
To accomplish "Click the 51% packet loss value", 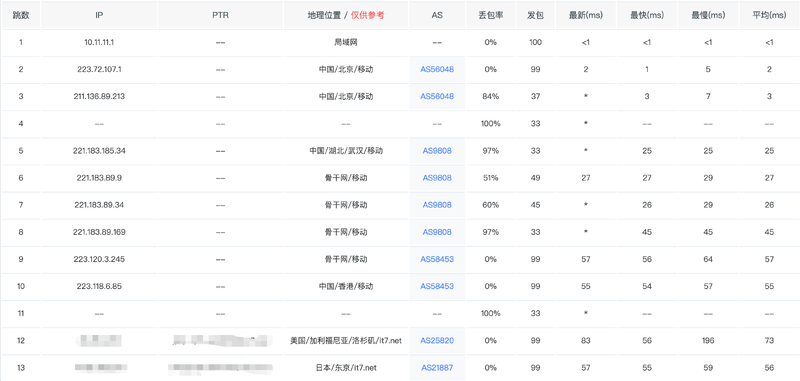I will tap(490, 177).
